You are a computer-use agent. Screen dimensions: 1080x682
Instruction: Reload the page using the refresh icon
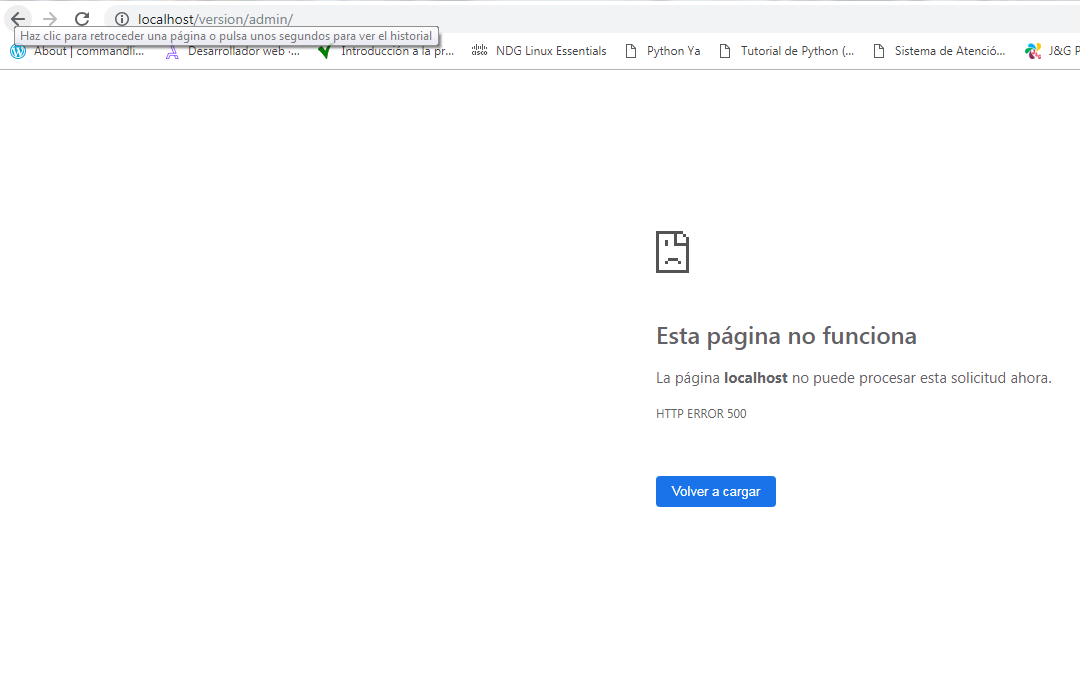tap(82, 19)
